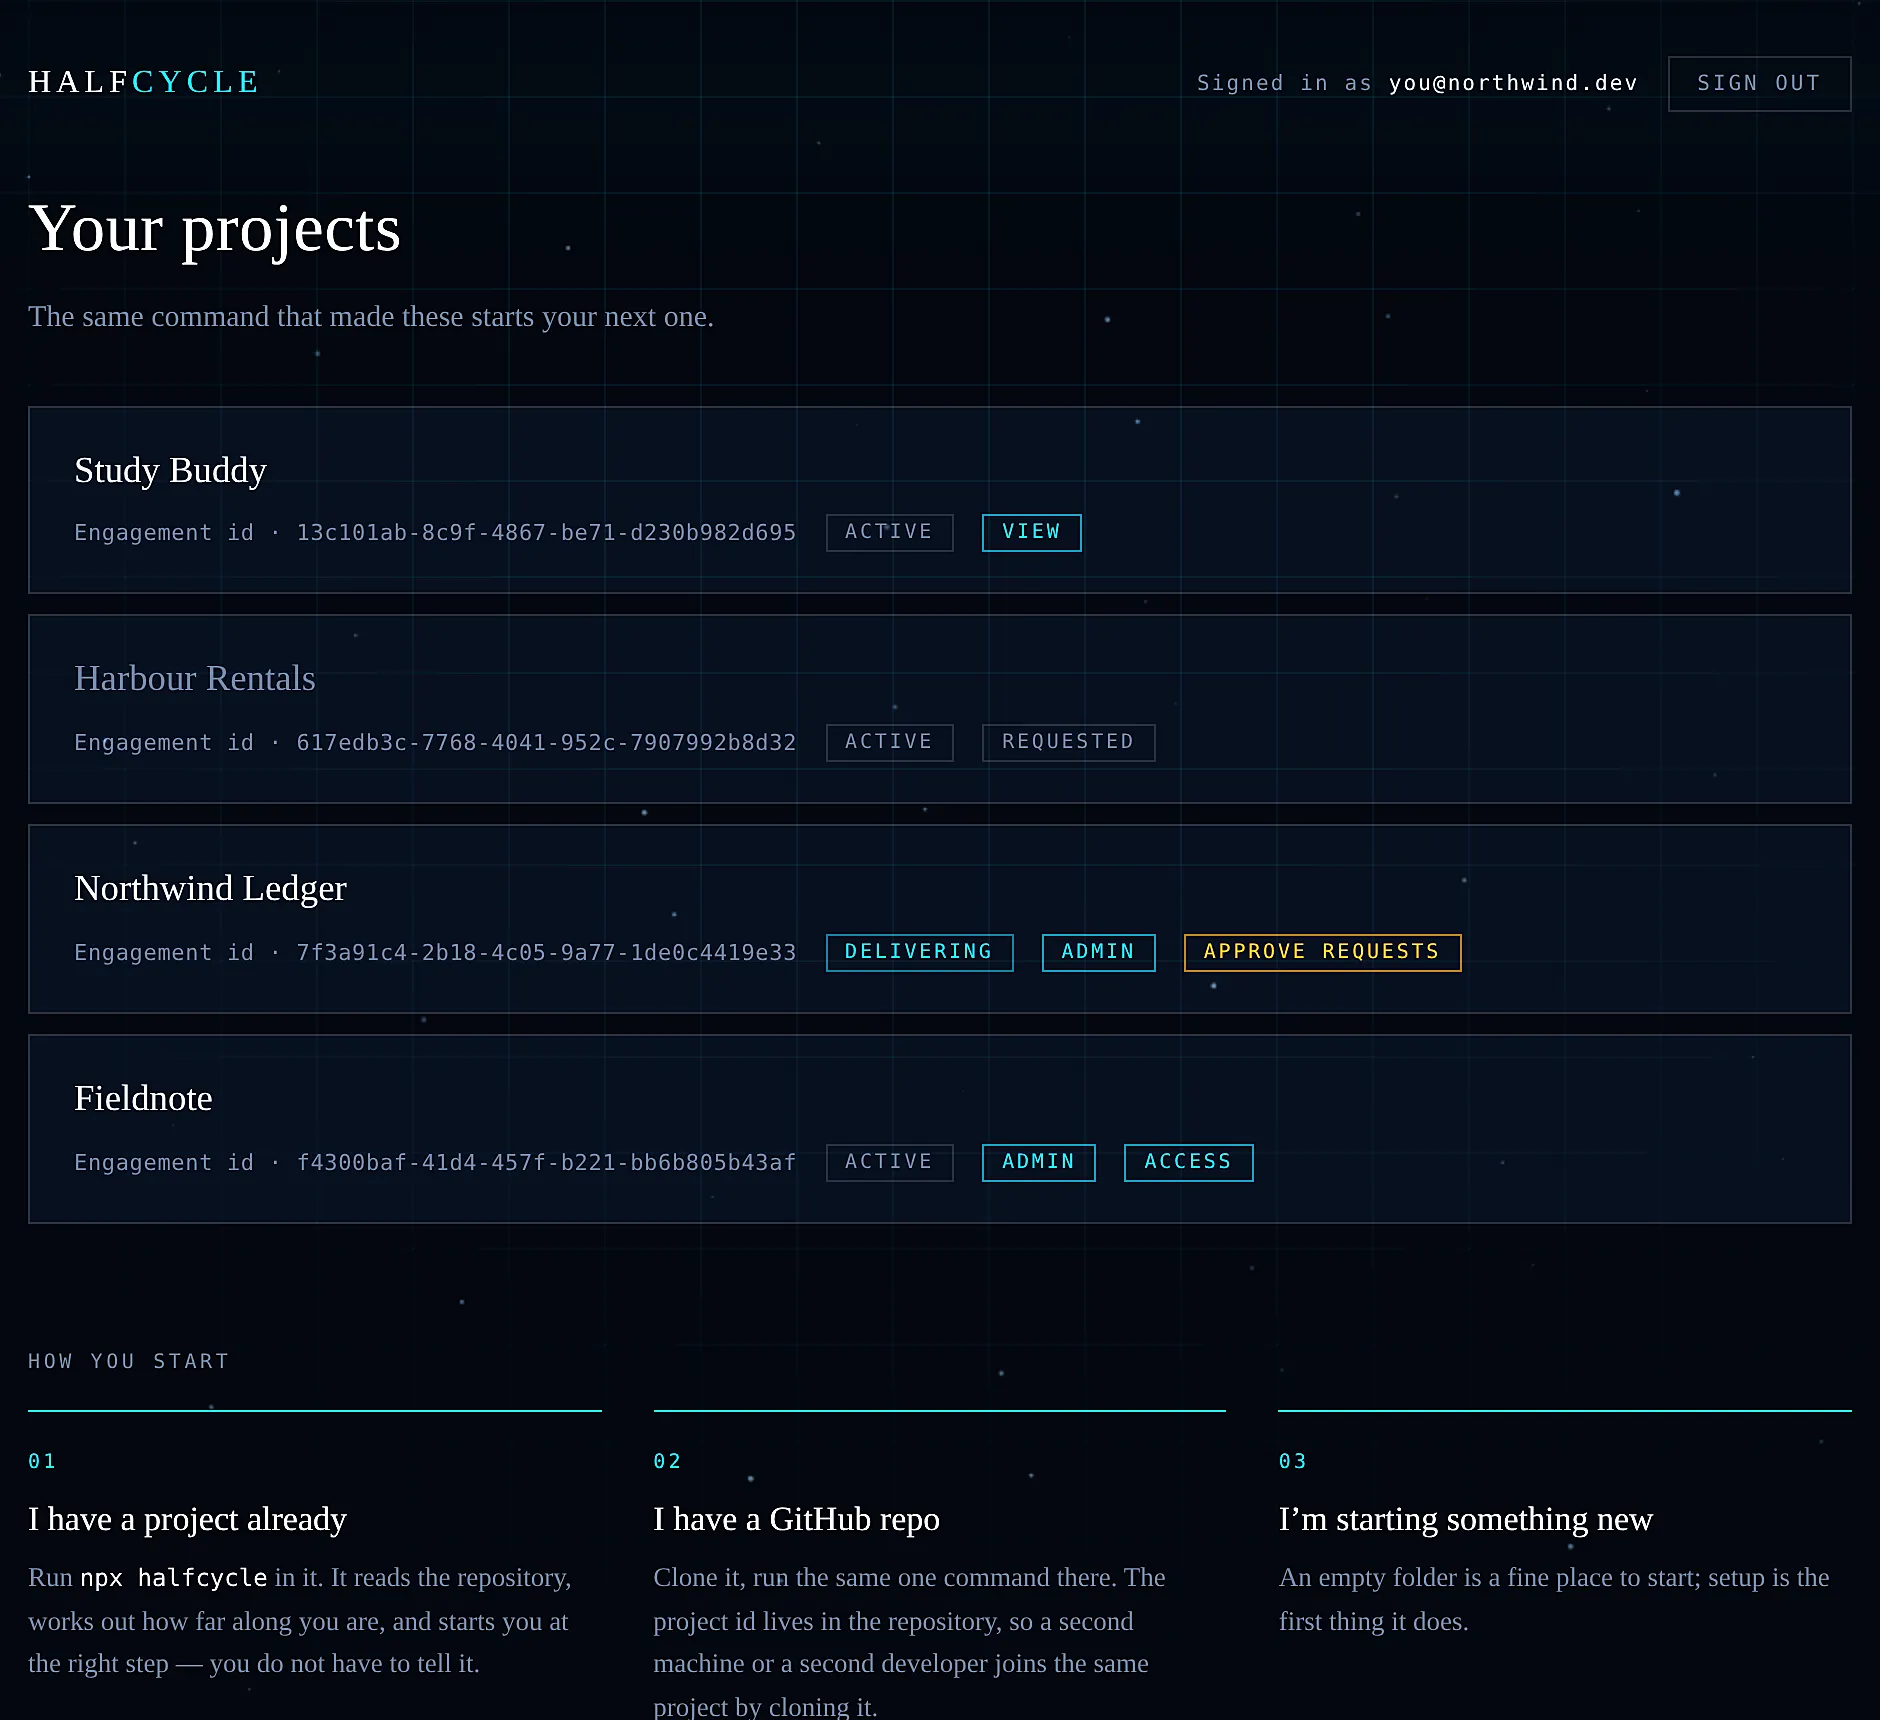Click ACCESS on Fieldnote
This screenshot has width=1880, height=1720.
coord(1188,1162)
